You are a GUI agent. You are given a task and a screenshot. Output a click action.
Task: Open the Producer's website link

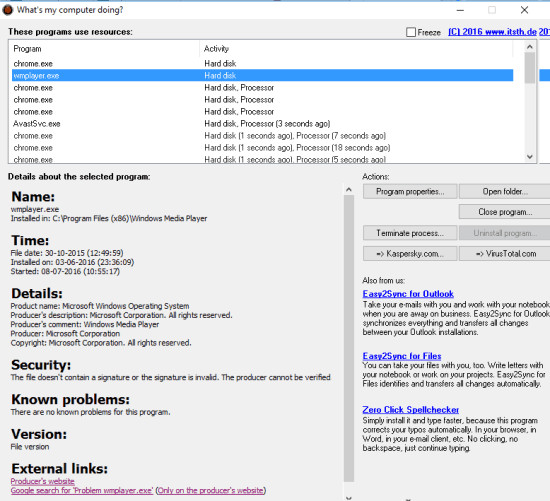tap(42, 481)
